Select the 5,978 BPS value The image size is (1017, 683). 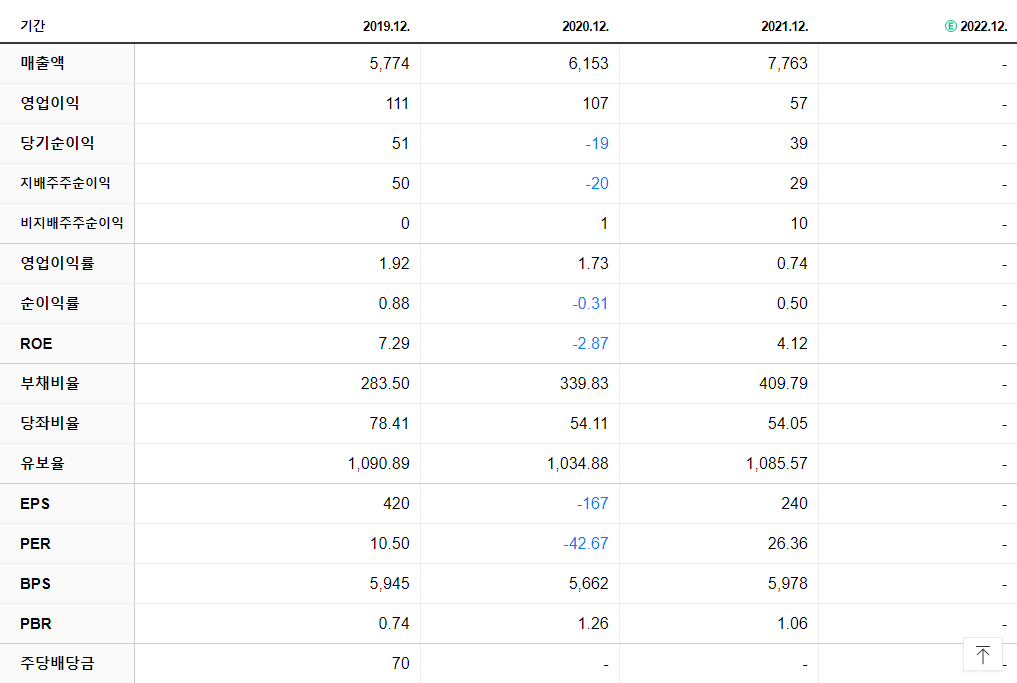coord(787,584)
